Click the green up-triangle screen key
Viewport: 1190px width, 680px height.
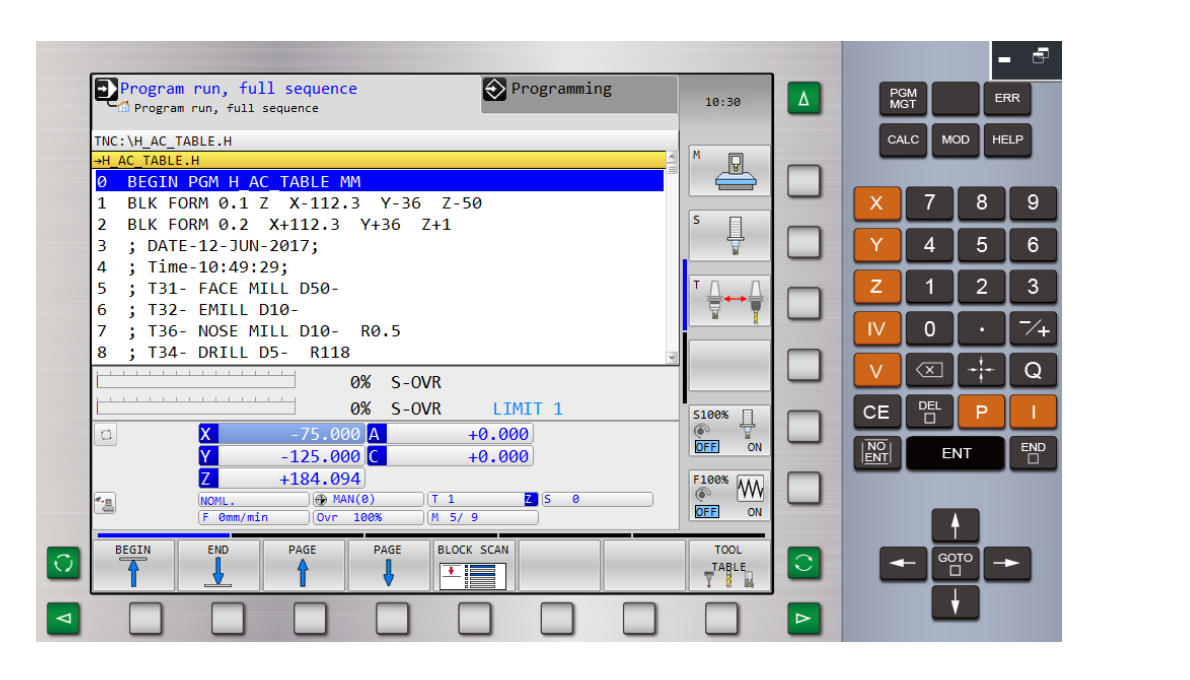[x=804, y=98]
